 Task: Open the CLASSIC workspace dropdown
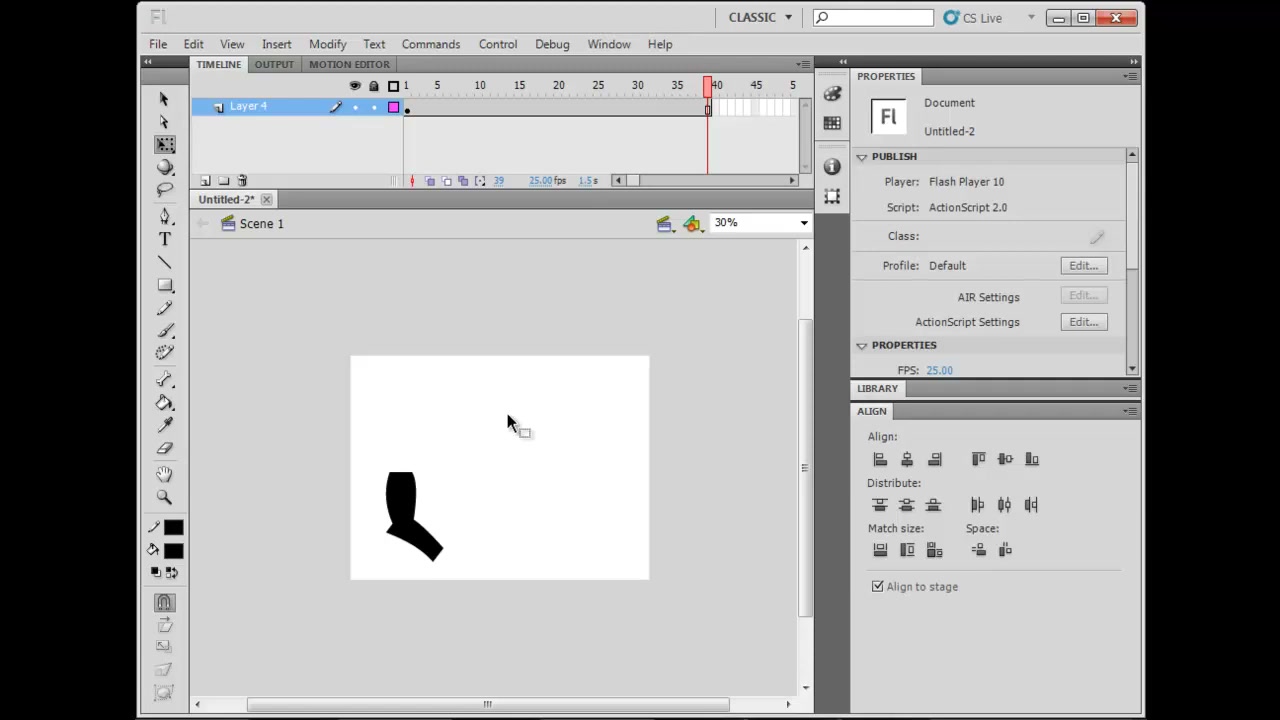pyautogui.click(x=760, y=17)
